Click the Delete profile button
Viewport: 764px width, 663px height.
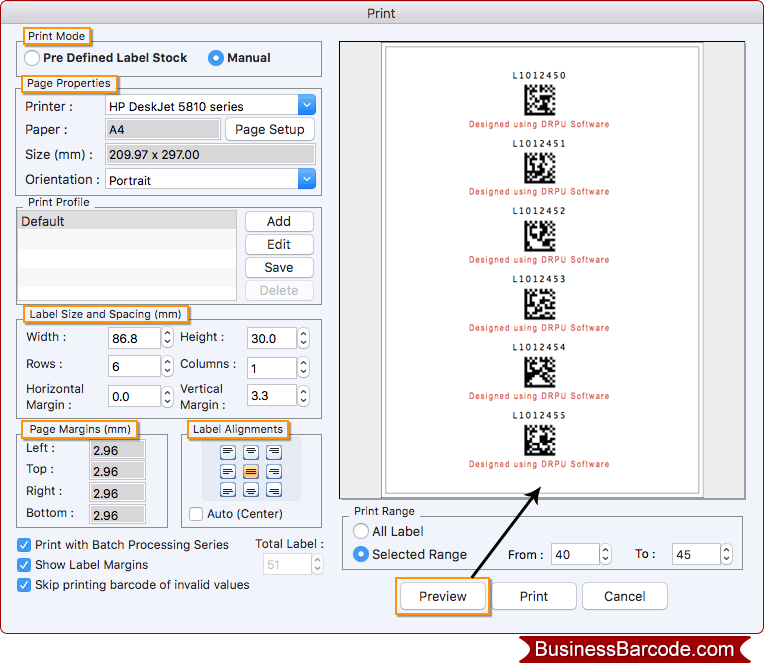pyautogui.click(x=279, y=290)
